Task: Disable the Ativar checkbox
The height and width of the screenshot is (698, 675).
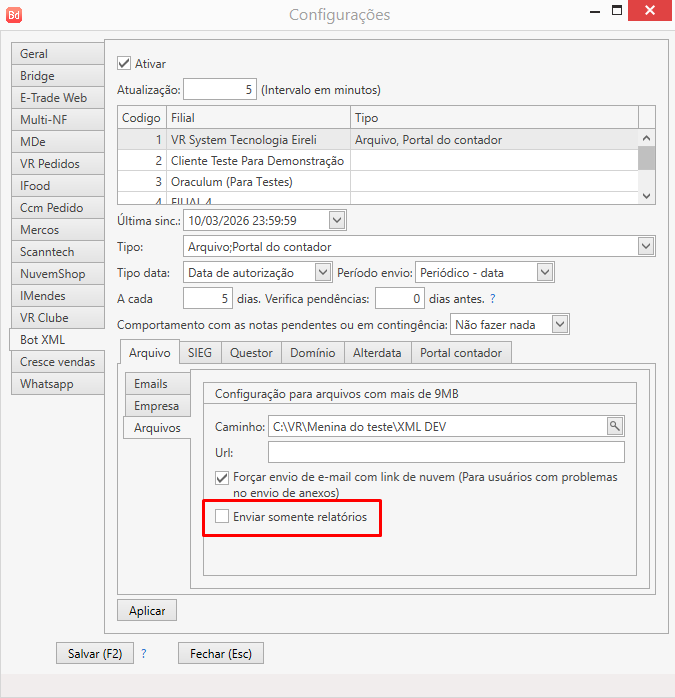Action: tap(125, 63)
